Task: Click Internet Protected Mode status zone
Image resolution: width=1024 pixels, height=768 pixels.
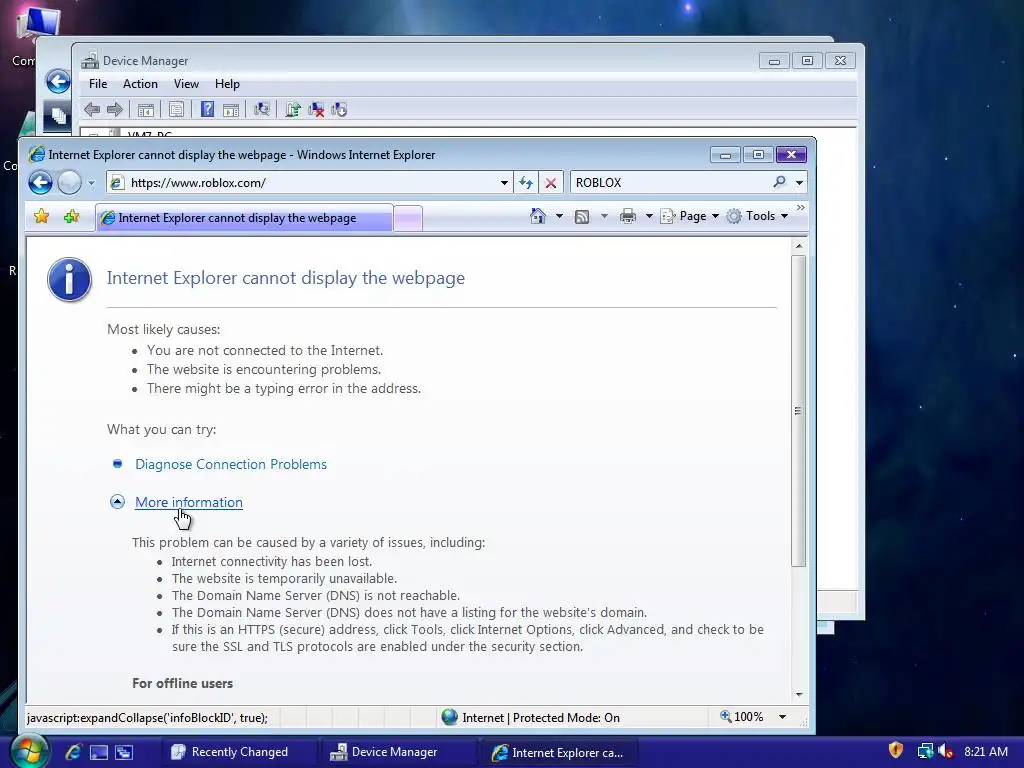Action: click(x=530, y=717)
